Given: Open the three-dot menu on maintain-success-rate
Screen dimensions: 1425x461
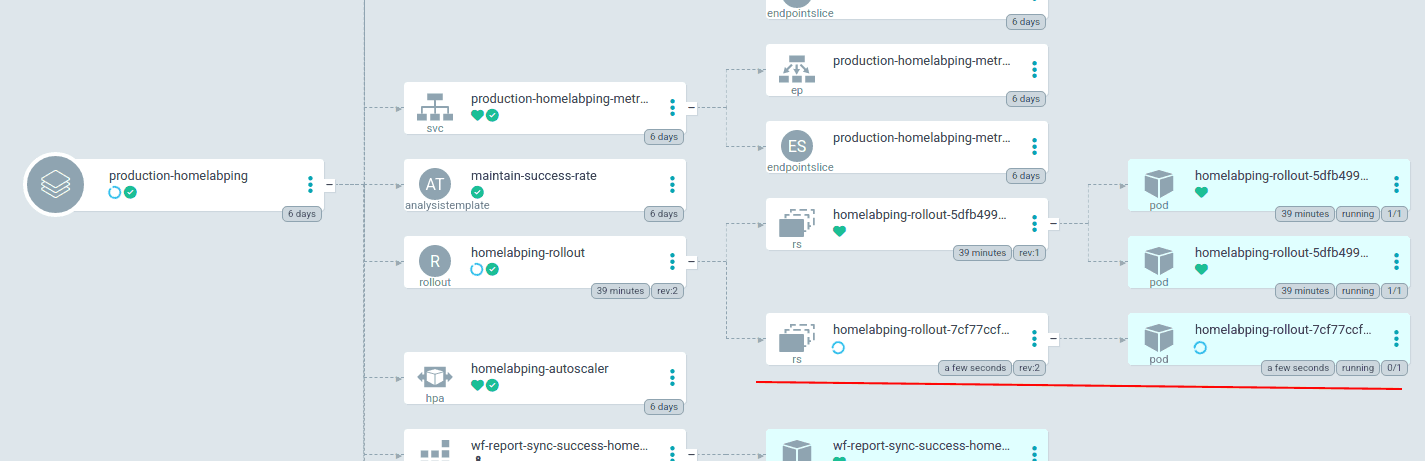Looking at the screenshot, I should (672, 184).
